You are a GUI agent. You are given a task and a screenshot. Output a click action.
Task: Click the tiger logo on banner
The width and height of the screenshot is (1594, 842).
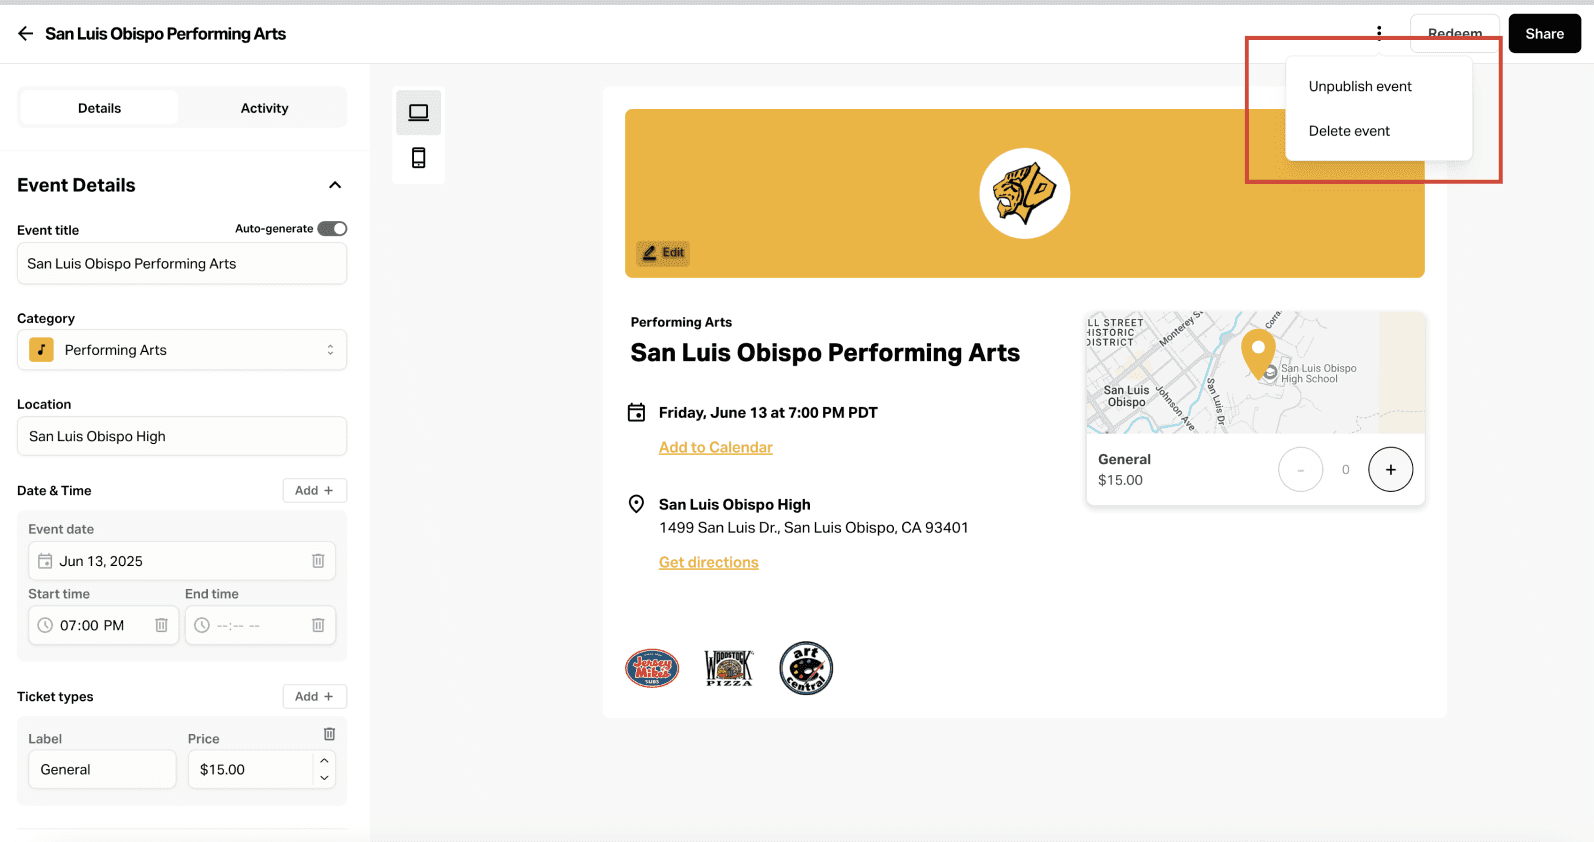(x=1024, y=193)
